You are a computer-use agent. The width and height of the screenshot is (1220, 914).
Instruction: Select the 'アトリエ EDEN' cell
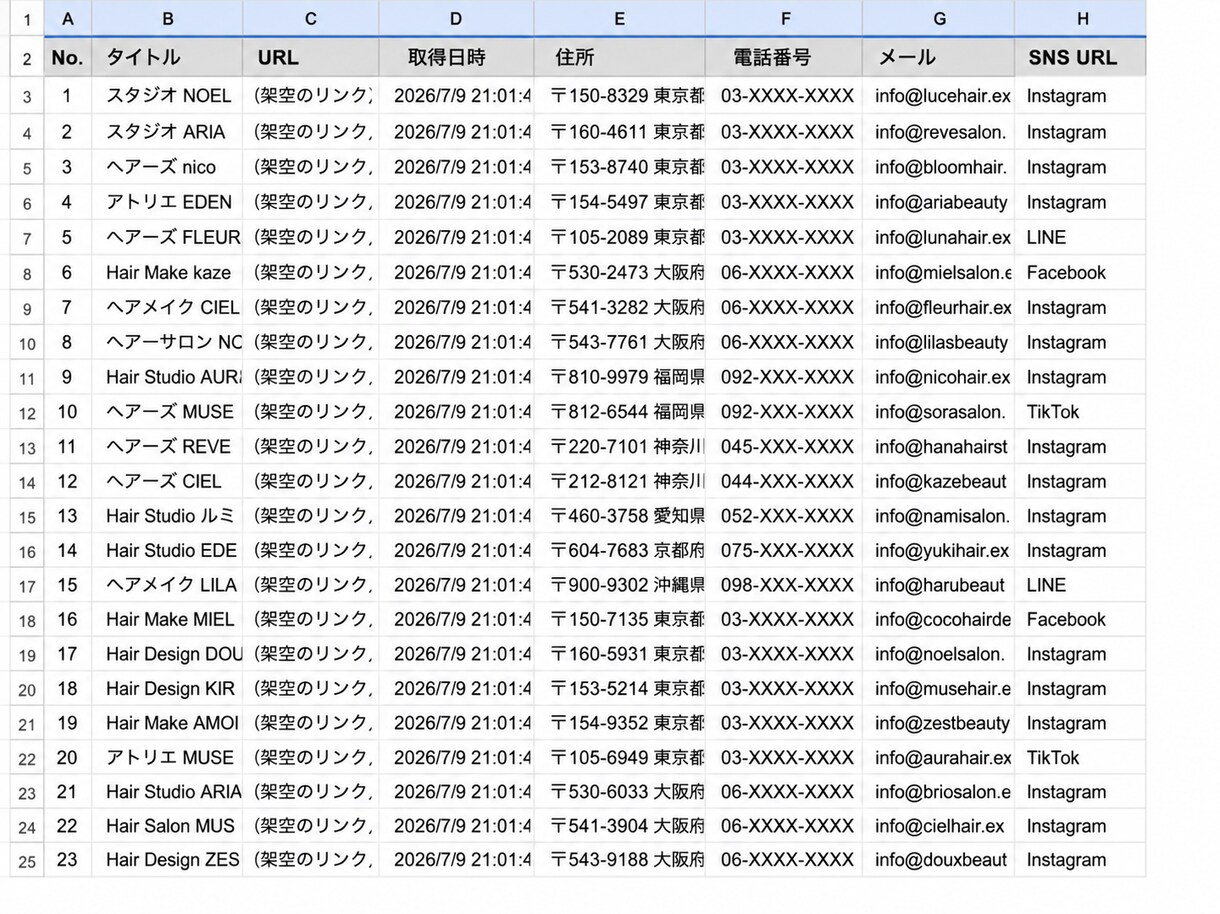(x=167, y=202)
